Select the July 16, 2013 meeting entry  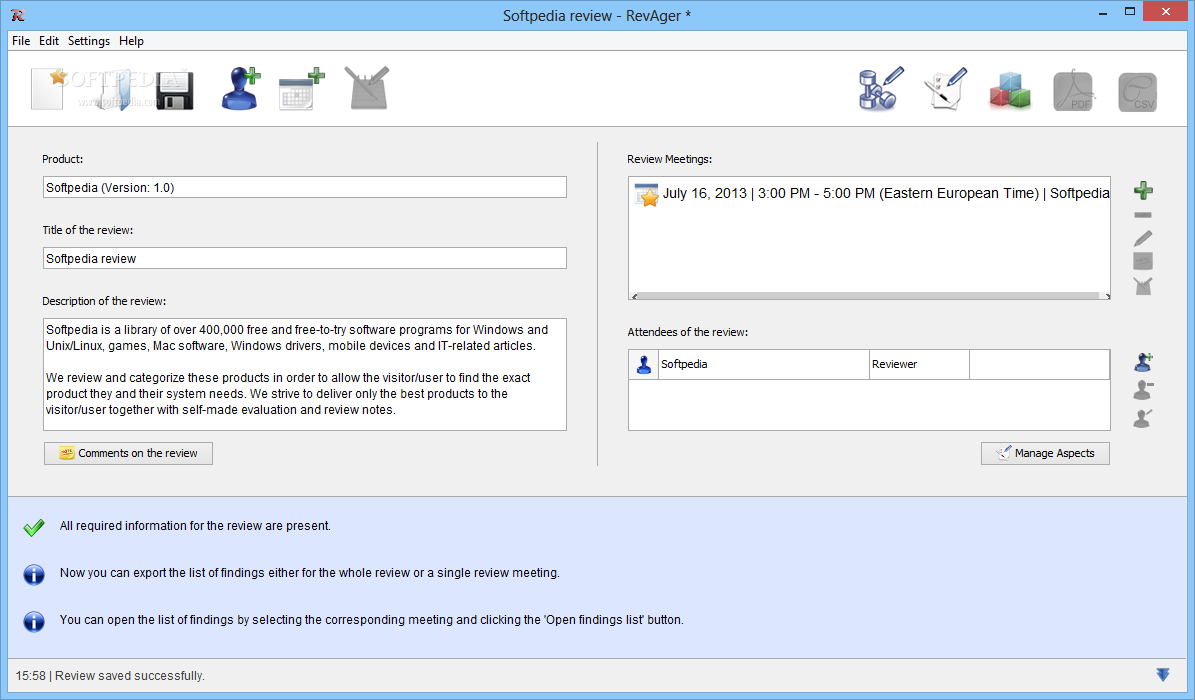870,194
